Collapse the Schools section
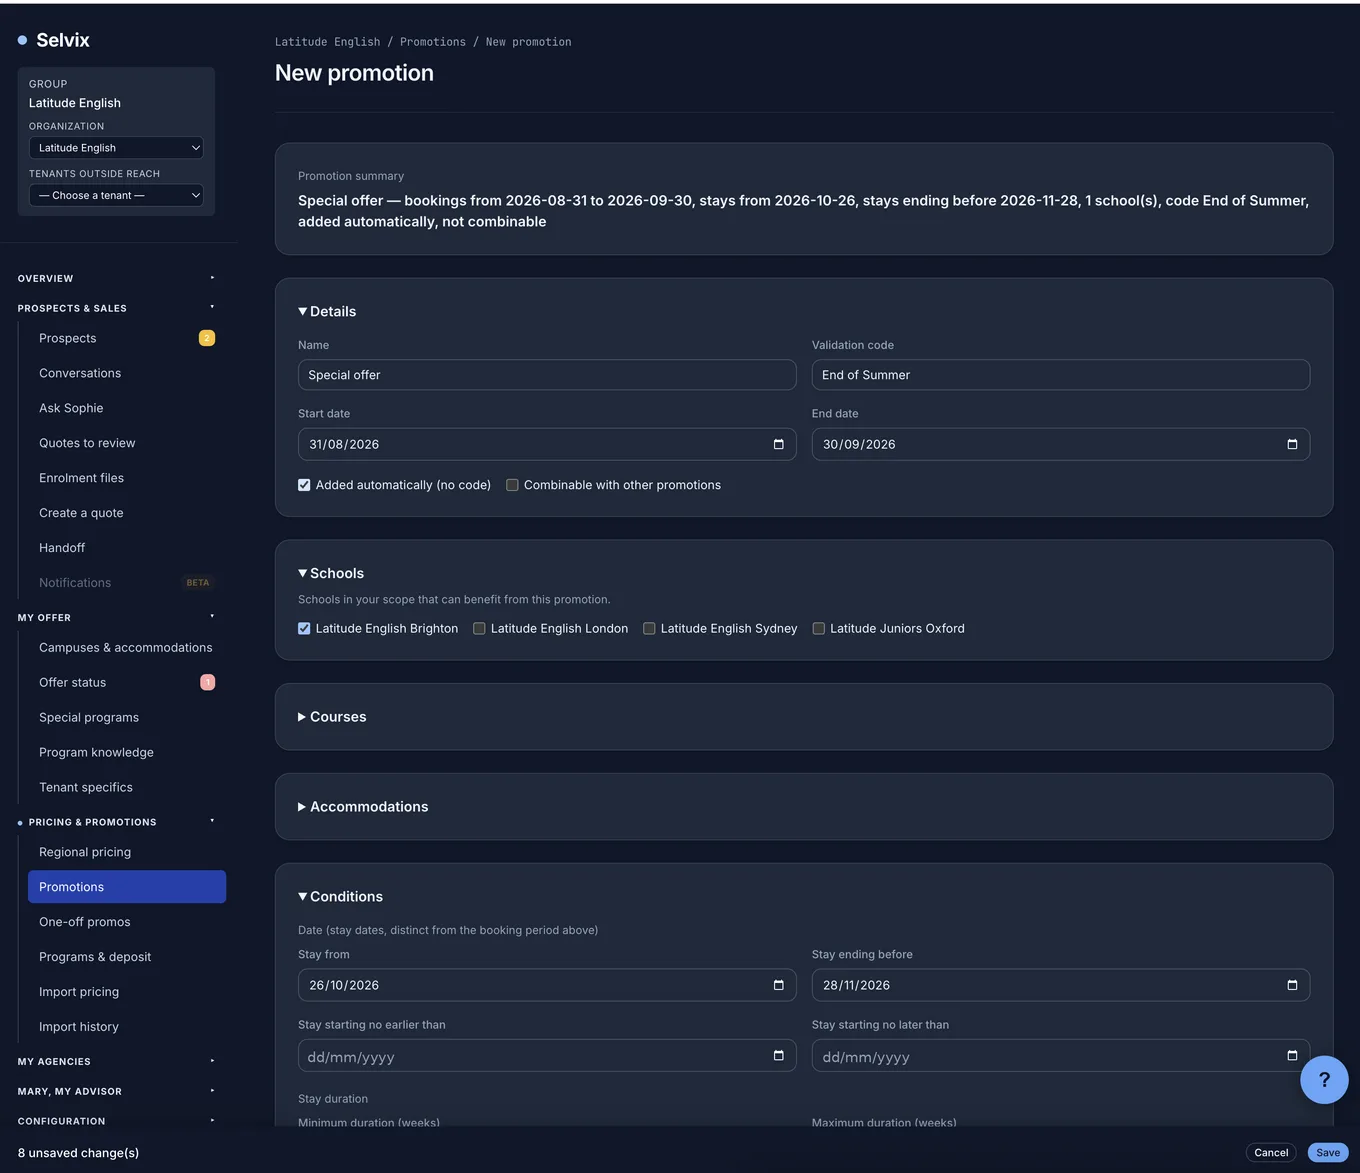Viewport: 1360px width, 1173px height. [331, 573]
